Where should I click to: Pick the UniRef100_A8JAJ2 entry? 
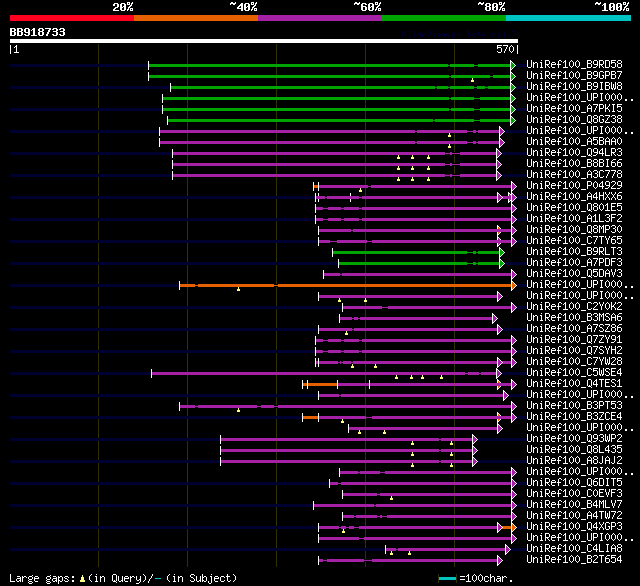[574, 461]
